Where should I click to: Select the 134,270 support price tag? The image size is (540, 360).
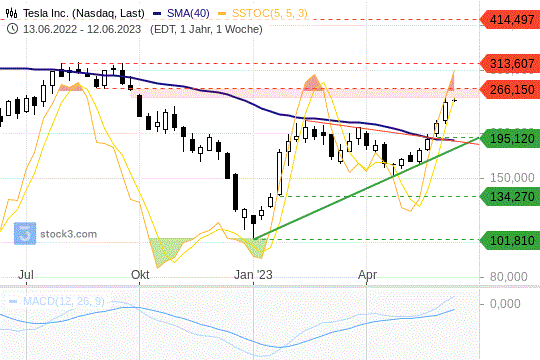[510, 197]
